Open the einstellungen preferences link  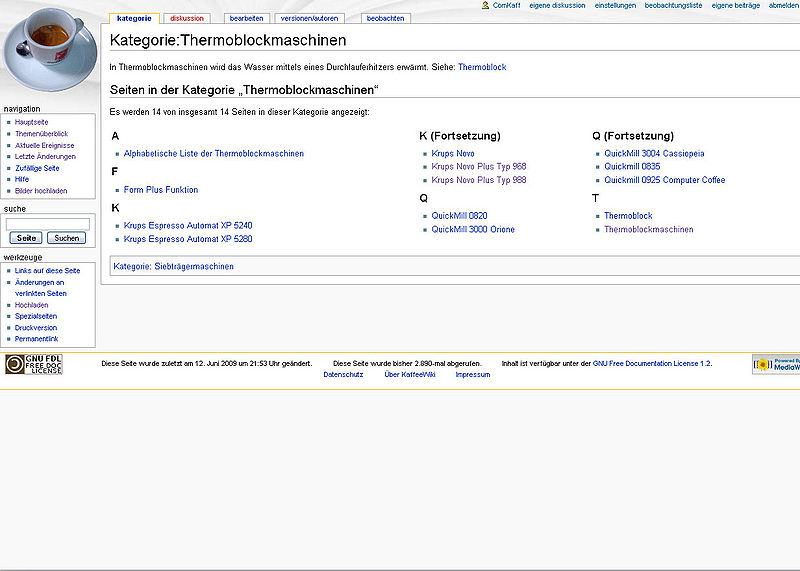[615, 5]
